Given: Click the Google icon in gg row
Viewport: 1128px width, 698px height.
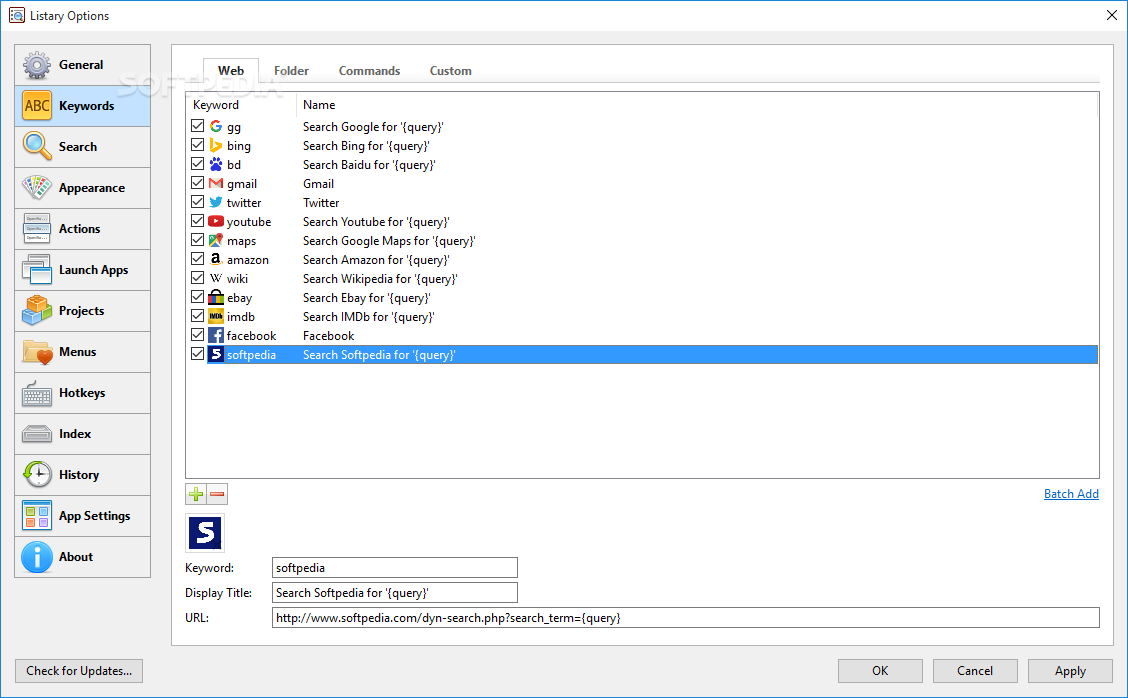Looking at the screenshot, I should click(216, 127).
